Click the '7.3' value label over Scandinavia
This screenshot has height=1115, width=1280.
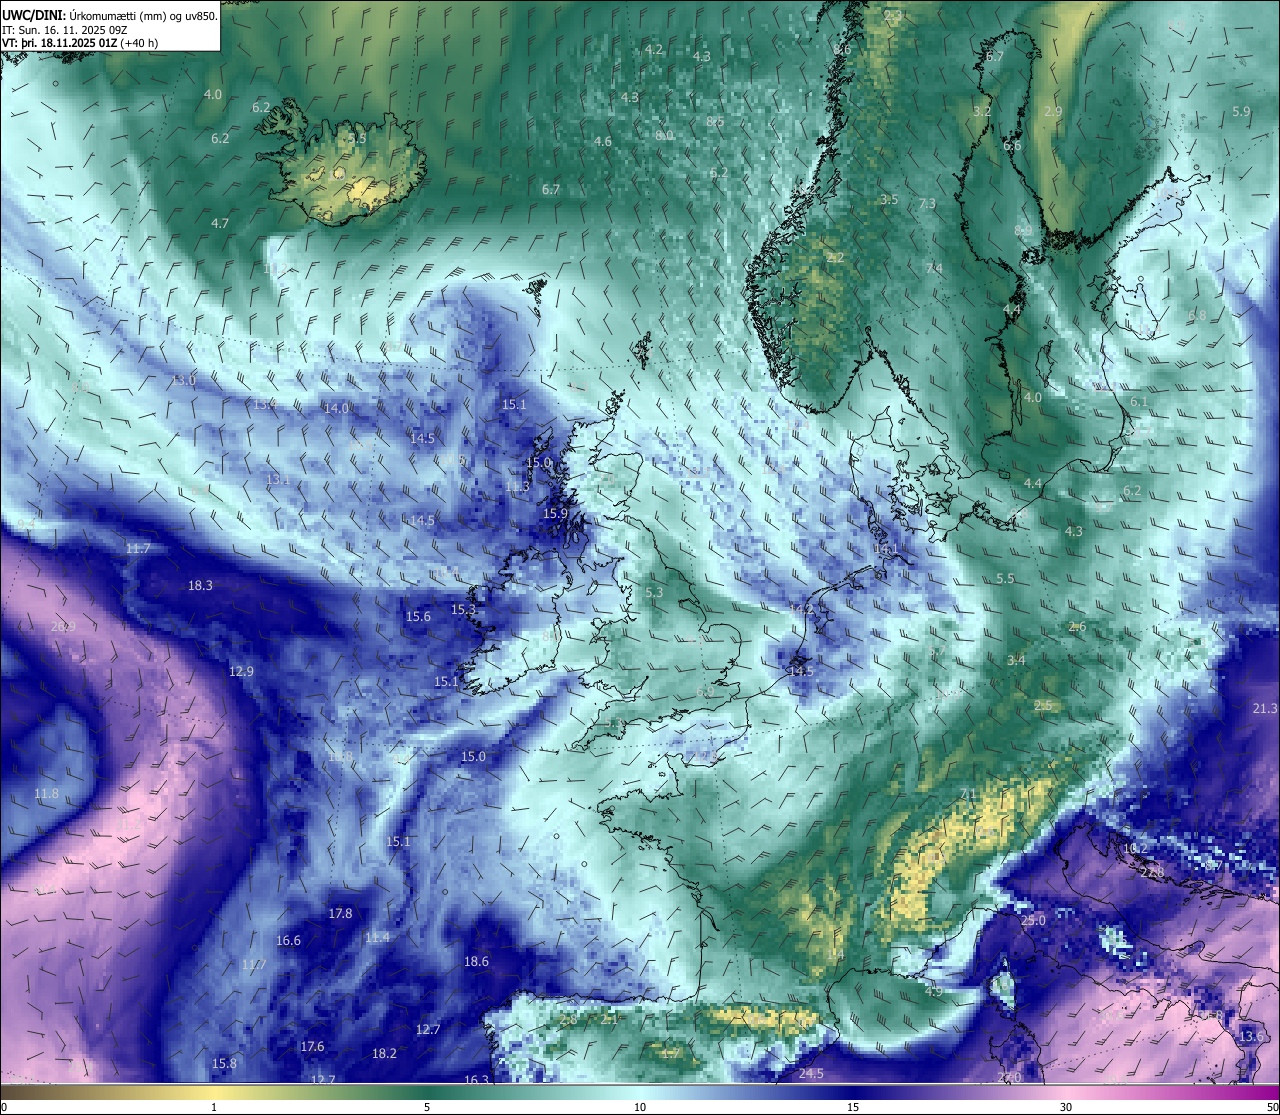pos(927,204)
